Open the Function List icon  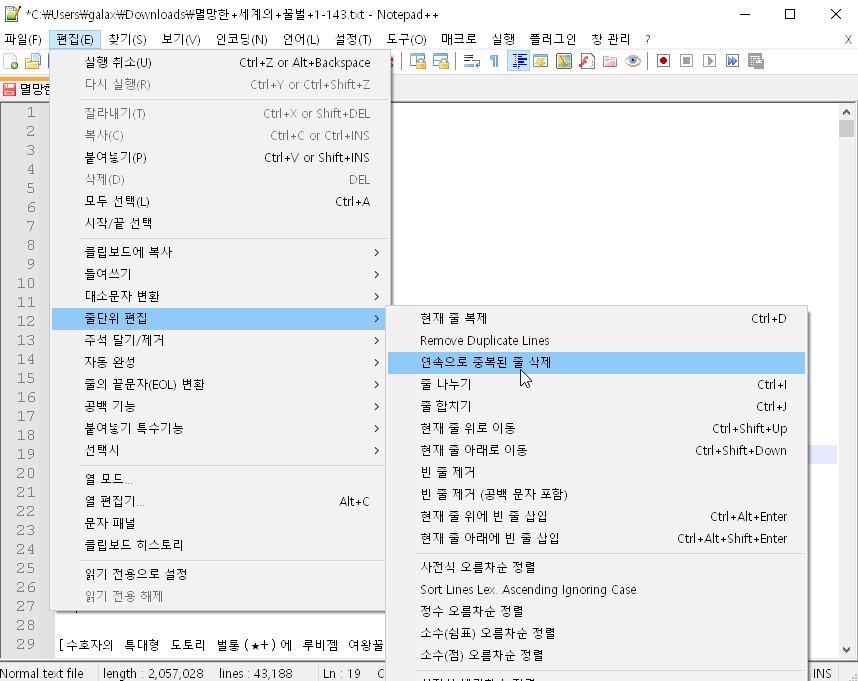(587, 61)
